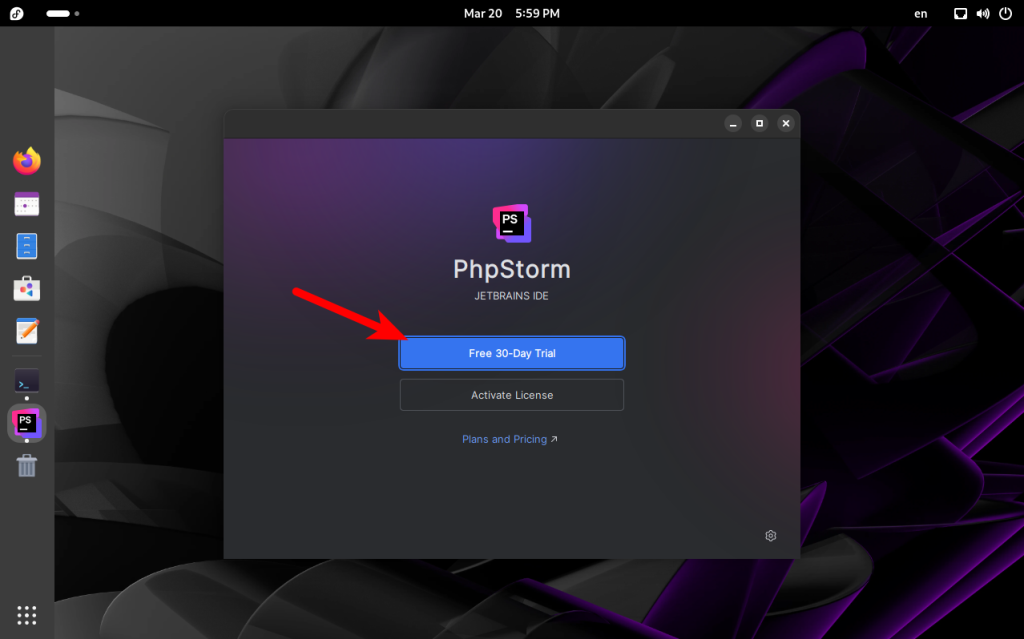1024x639 pixels.
Task: Click the PhpStorm logo in the dialog
Action: 512,223
